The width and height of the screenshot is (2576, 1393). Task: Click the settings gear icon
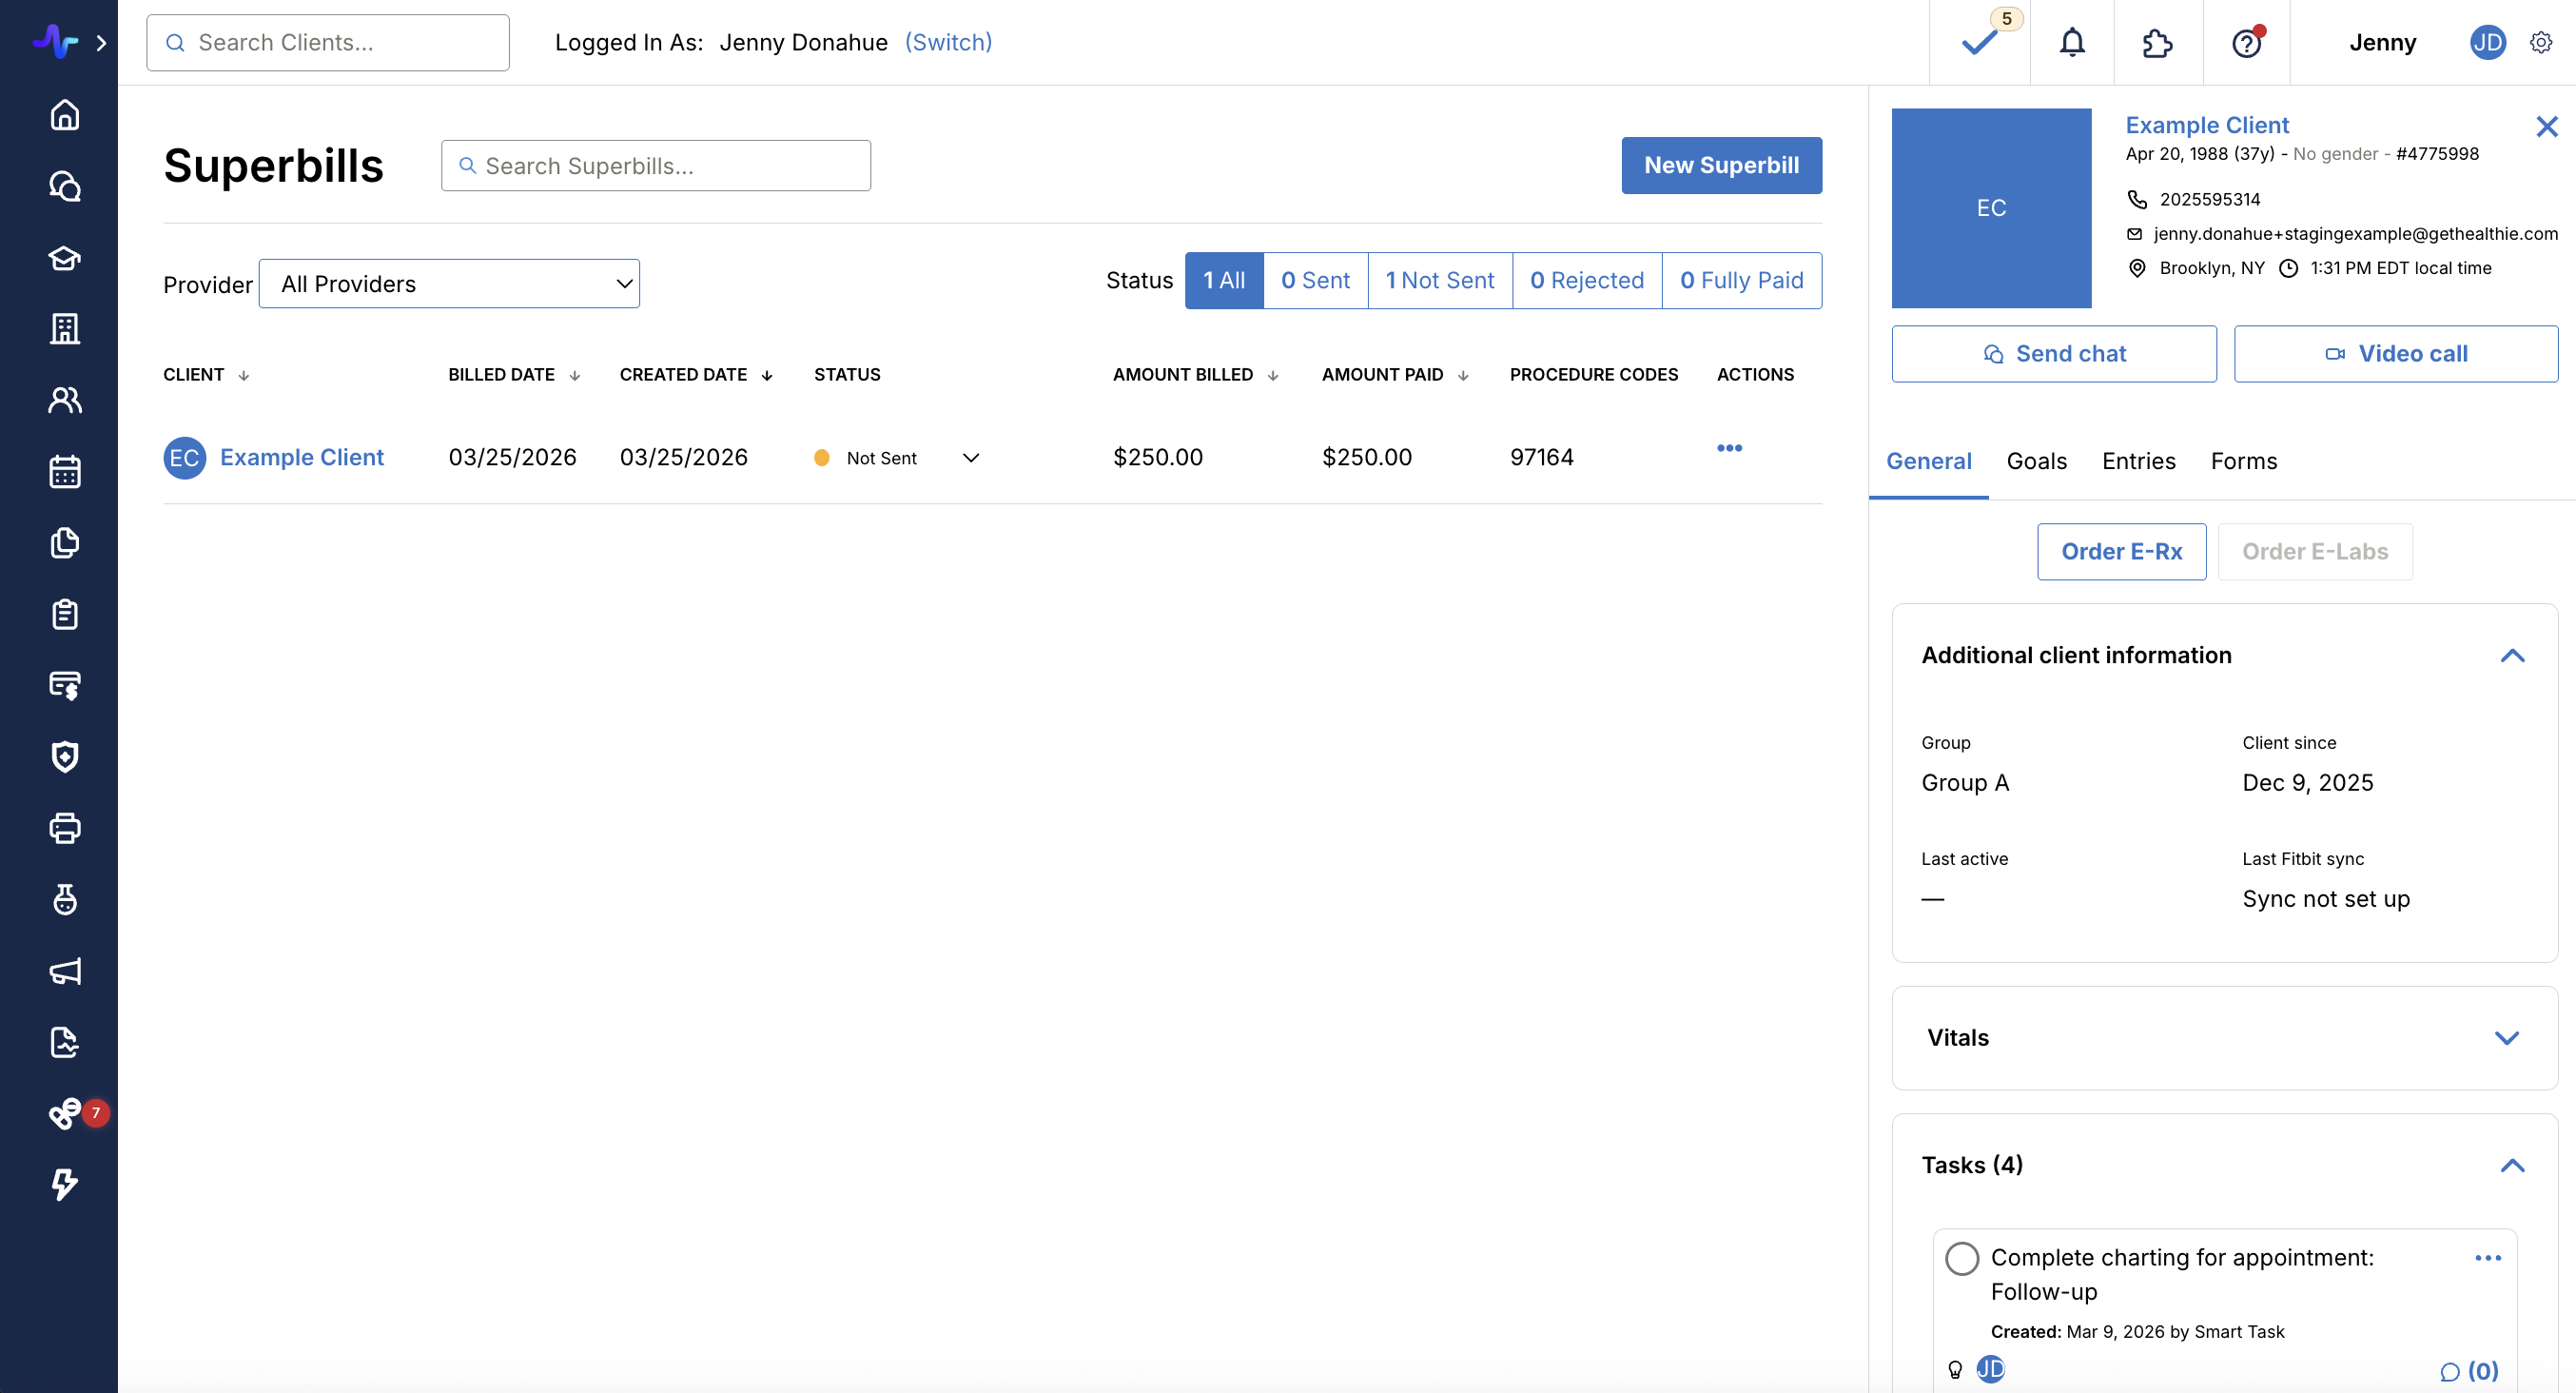pyautogui.click(x=2541, y=42)
